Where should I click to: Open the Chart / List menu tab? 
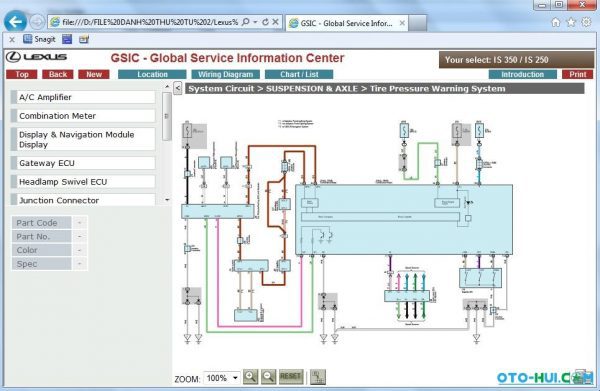tap(299, 74)
